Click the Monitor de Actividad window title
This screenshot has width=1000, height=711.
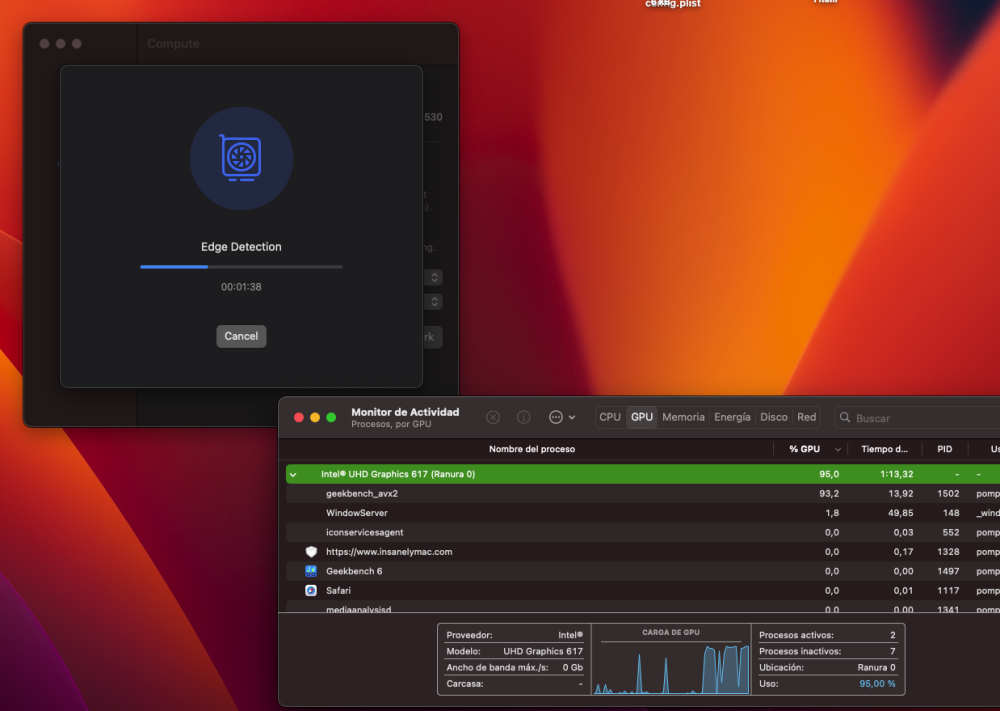pos(405,412)
